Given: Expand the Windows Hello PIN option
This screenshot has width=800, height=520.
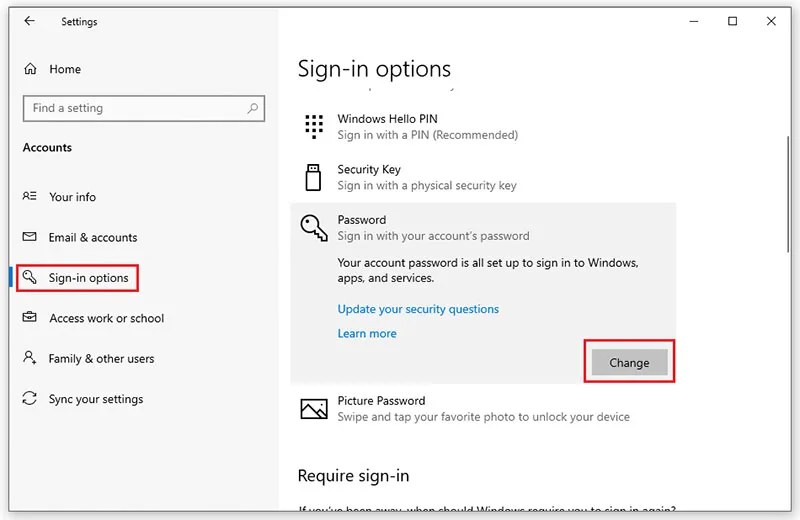Looking at the screenshot, I should (483, 127).
